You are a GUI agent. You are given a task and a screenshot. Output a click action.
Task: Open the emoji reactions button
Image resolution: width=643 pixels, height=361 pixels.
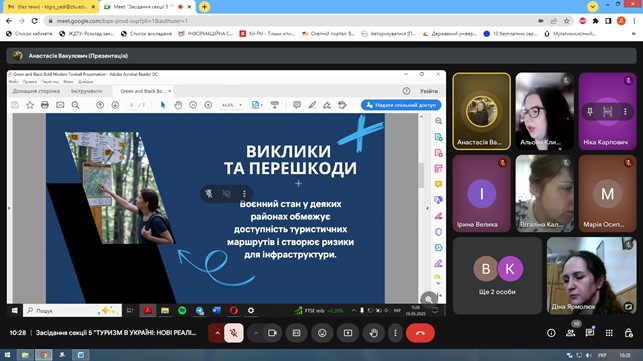322,333
